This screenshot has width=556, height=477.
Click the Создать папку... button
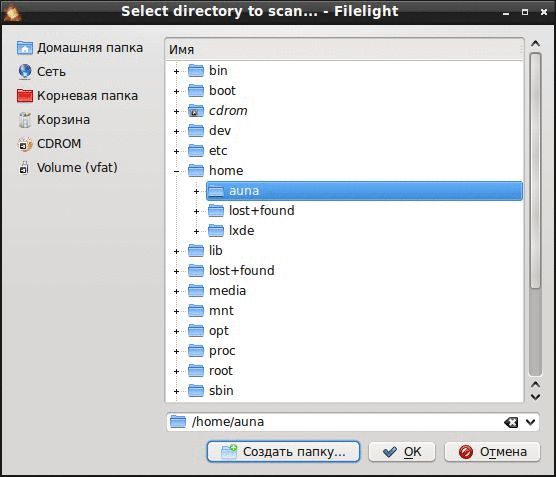(283, 452)
